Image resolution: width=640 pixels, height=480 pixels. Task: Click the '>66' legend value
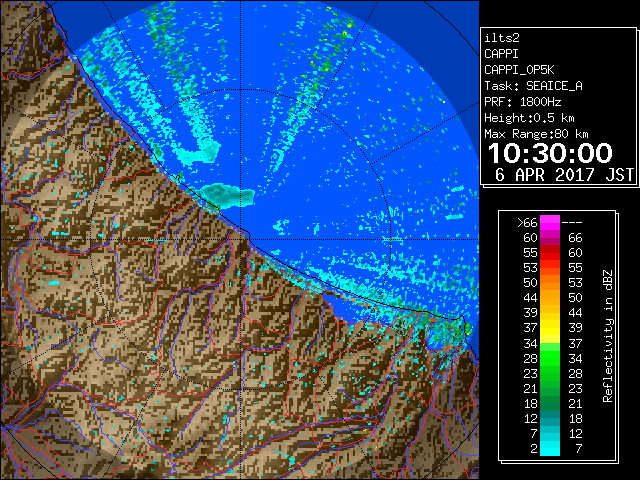pyautogui.click(x=527, y=223)
